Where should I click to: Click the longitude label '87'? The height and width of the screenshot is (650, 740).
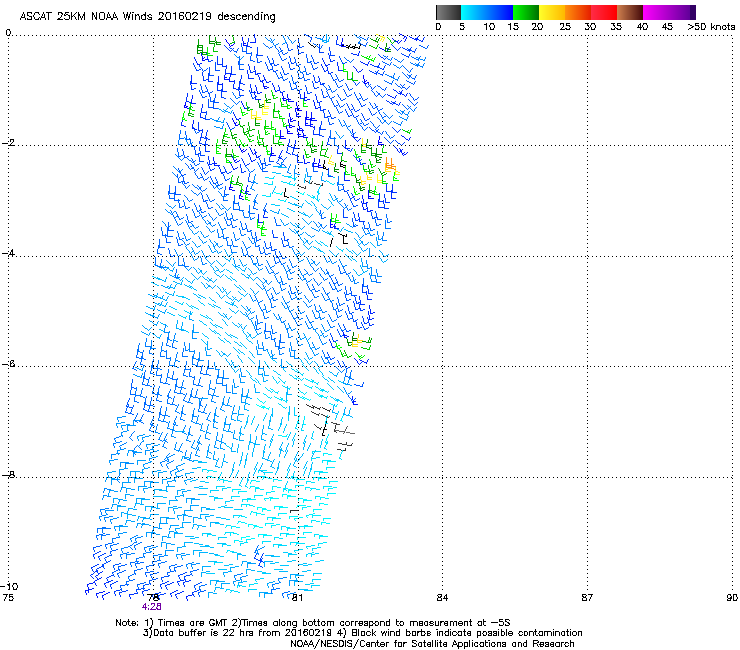(587, 598)
